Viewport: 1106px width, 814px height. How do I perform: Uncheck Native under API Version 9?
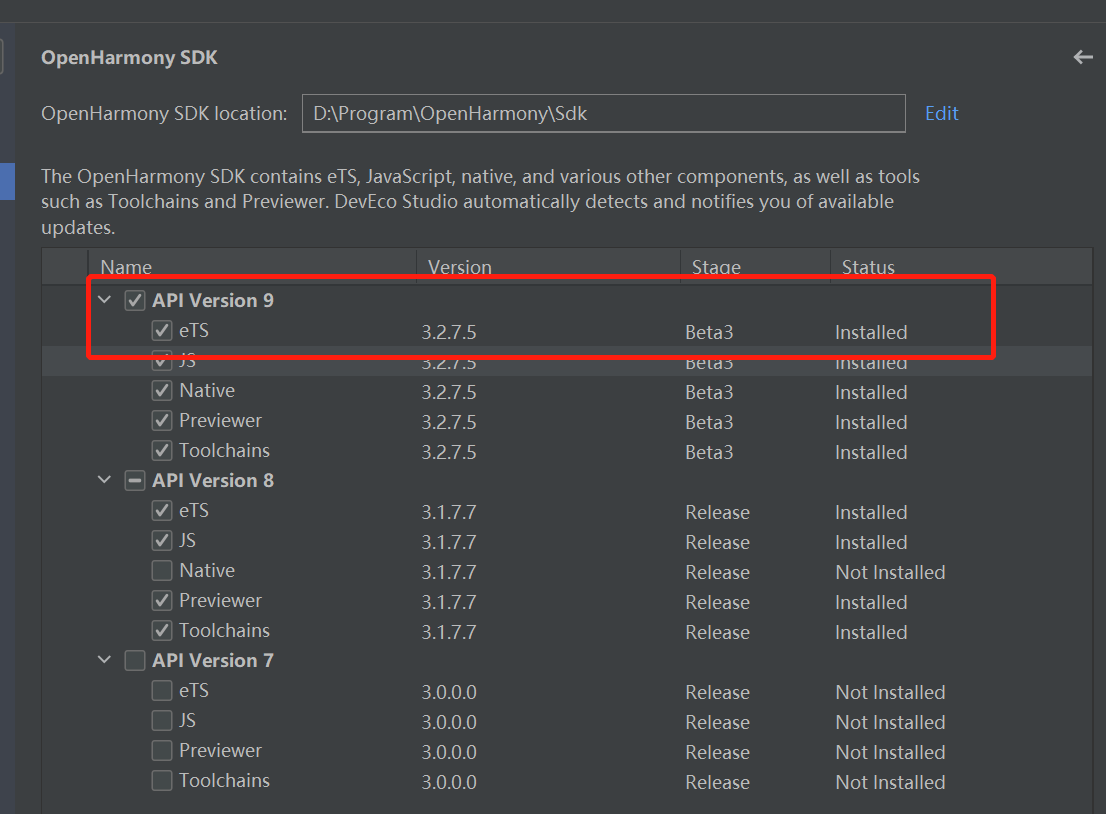(x=162, y=390)
